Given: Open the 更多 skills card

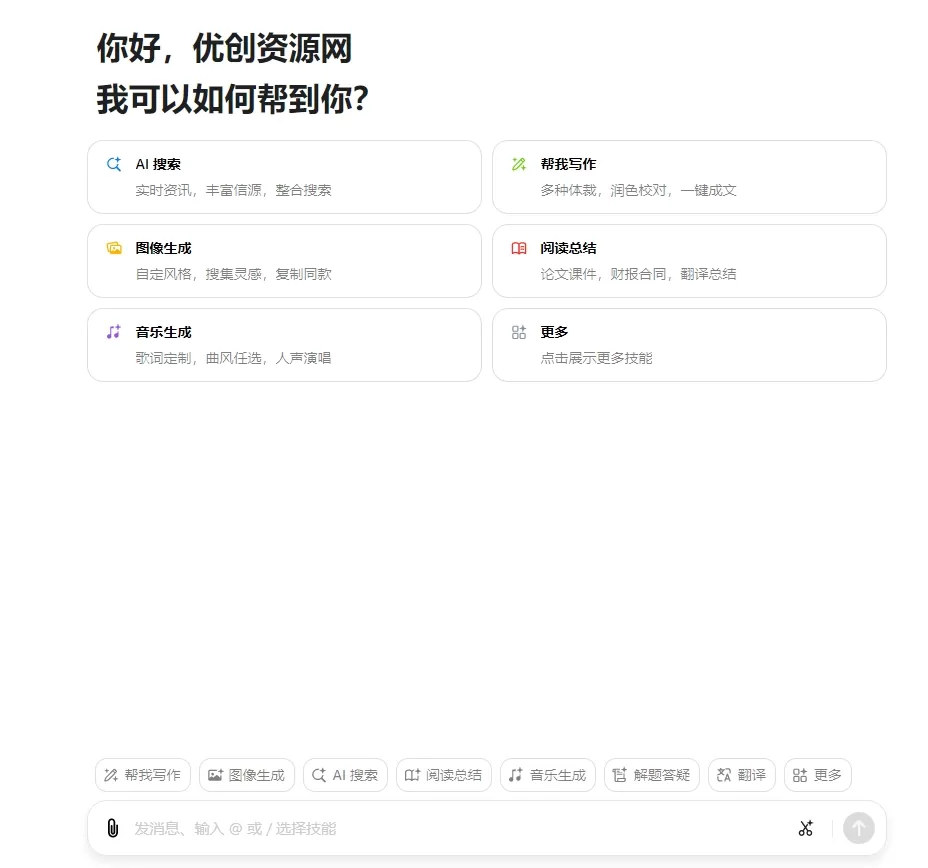Looking at the screenshot, I should (x=689, y=345).
